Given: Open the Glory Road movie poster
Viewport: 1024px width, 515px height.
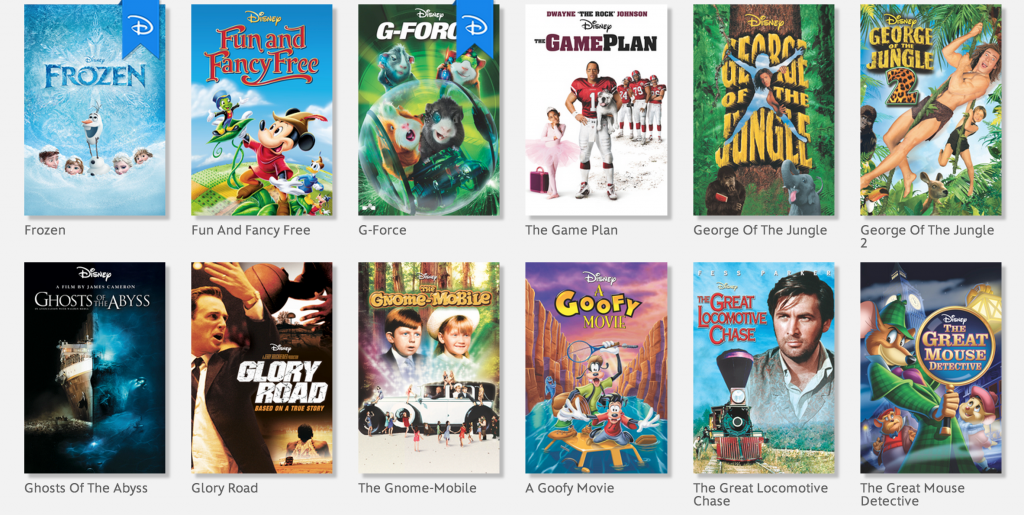Looking at the screenshot, I should coord(262,367).
